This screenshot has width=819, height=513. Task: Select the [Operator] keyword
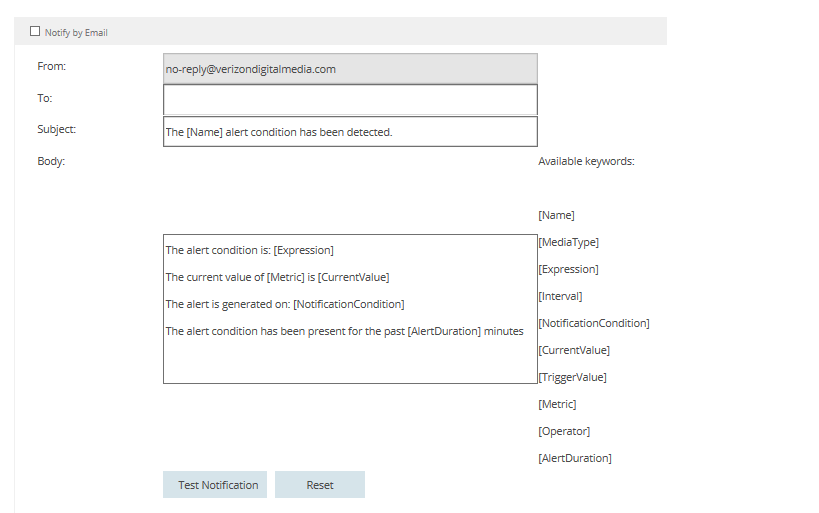[564, 432]
